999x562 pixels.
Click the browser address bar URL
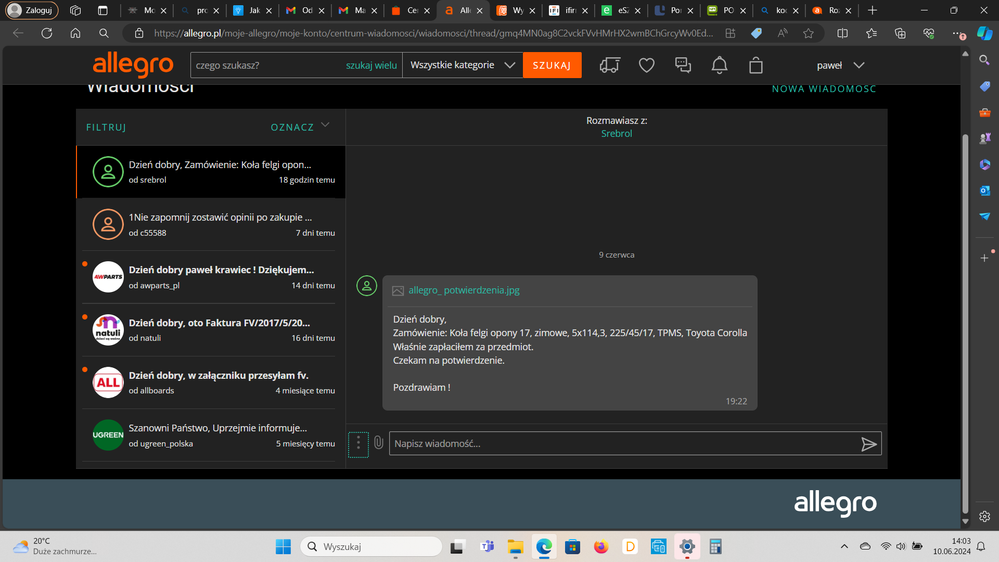click(x=433, y=33)
